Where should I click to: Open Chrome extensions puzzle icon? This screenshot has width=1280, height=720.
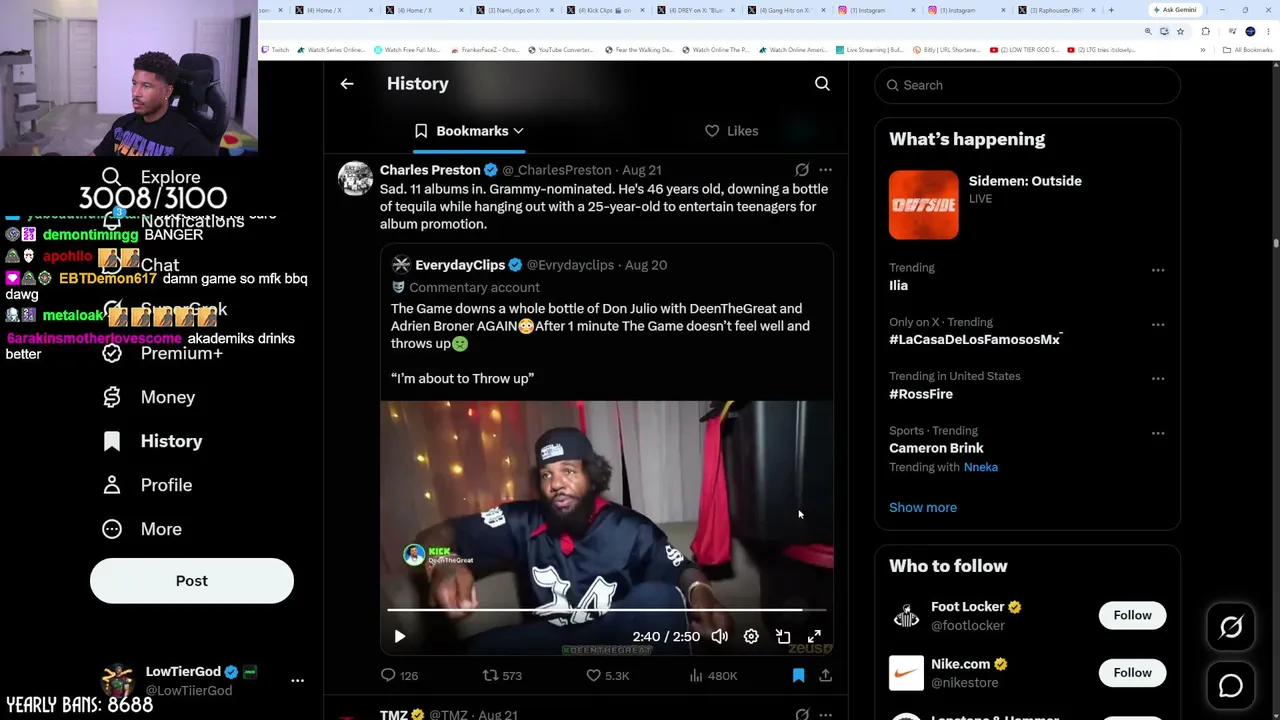(1206, 32)
